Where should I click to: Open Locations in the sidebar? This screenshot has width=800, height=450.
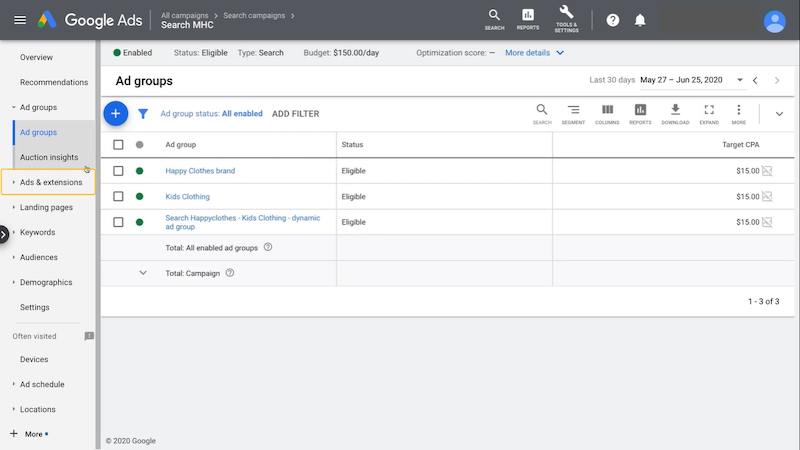pyautogui.click(x=38, y=409)
